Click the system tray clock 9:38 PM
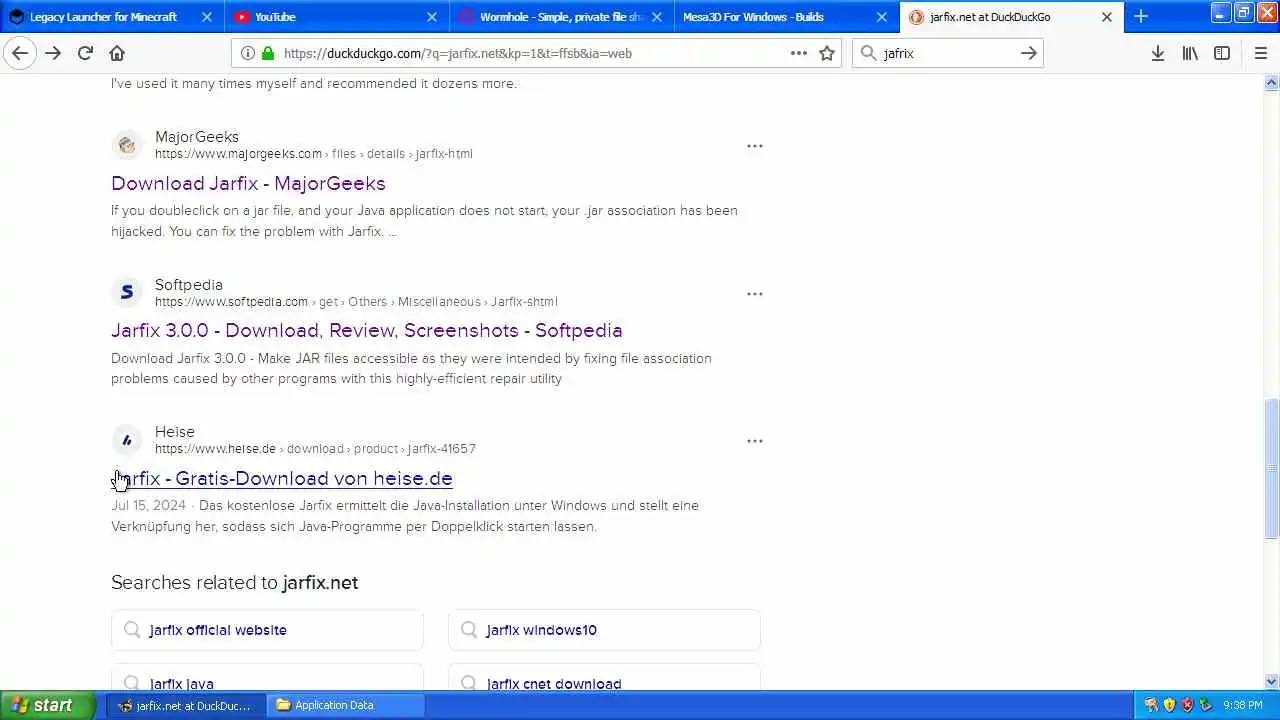Viewport: 1280px width, 720px height. pos(1243,705)
